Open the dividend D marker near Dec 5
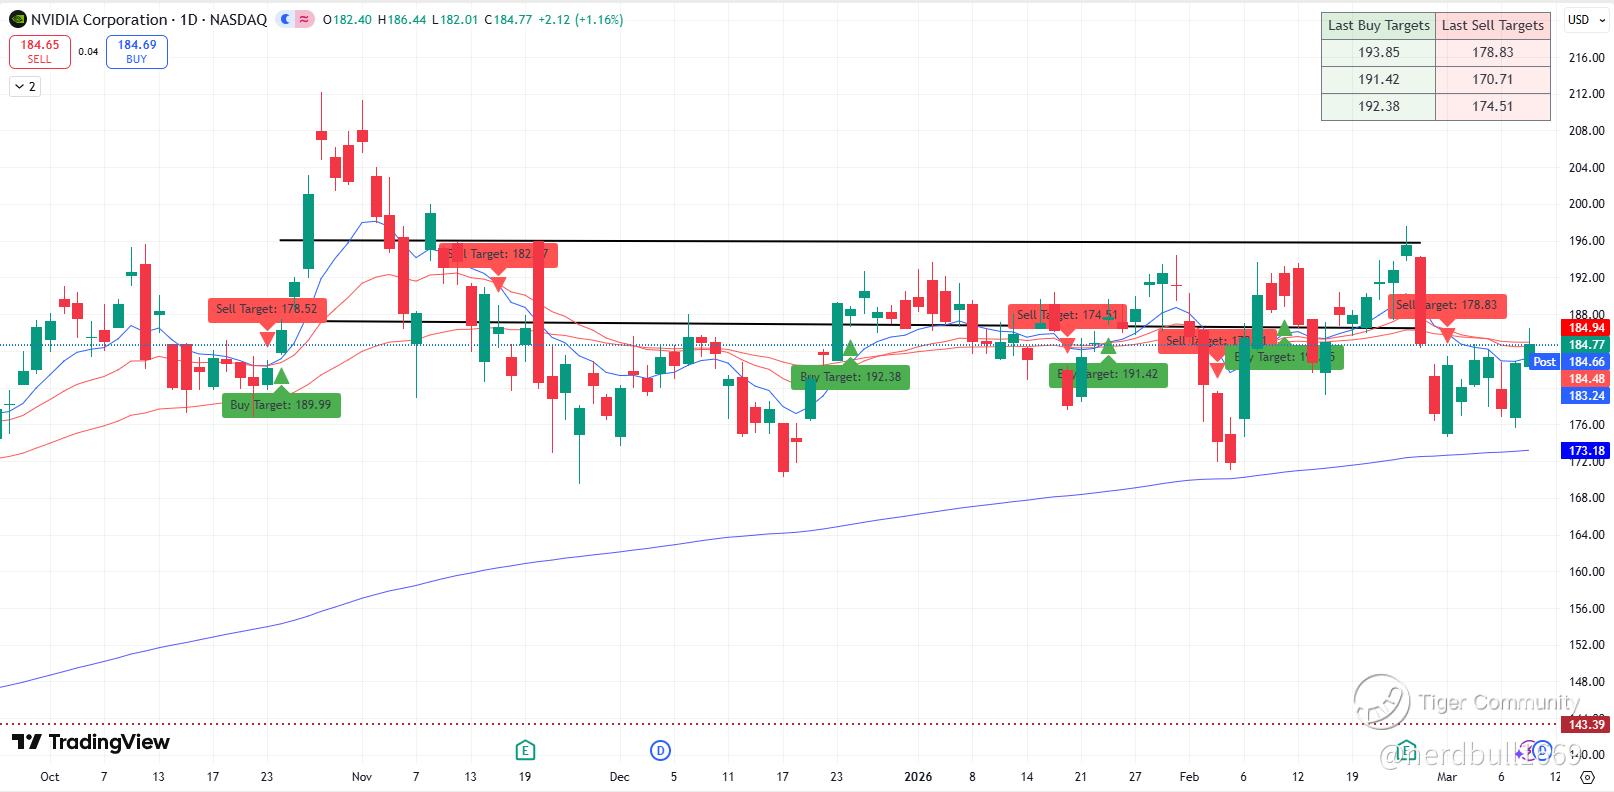1614x792 pixels. click(660, 750)
